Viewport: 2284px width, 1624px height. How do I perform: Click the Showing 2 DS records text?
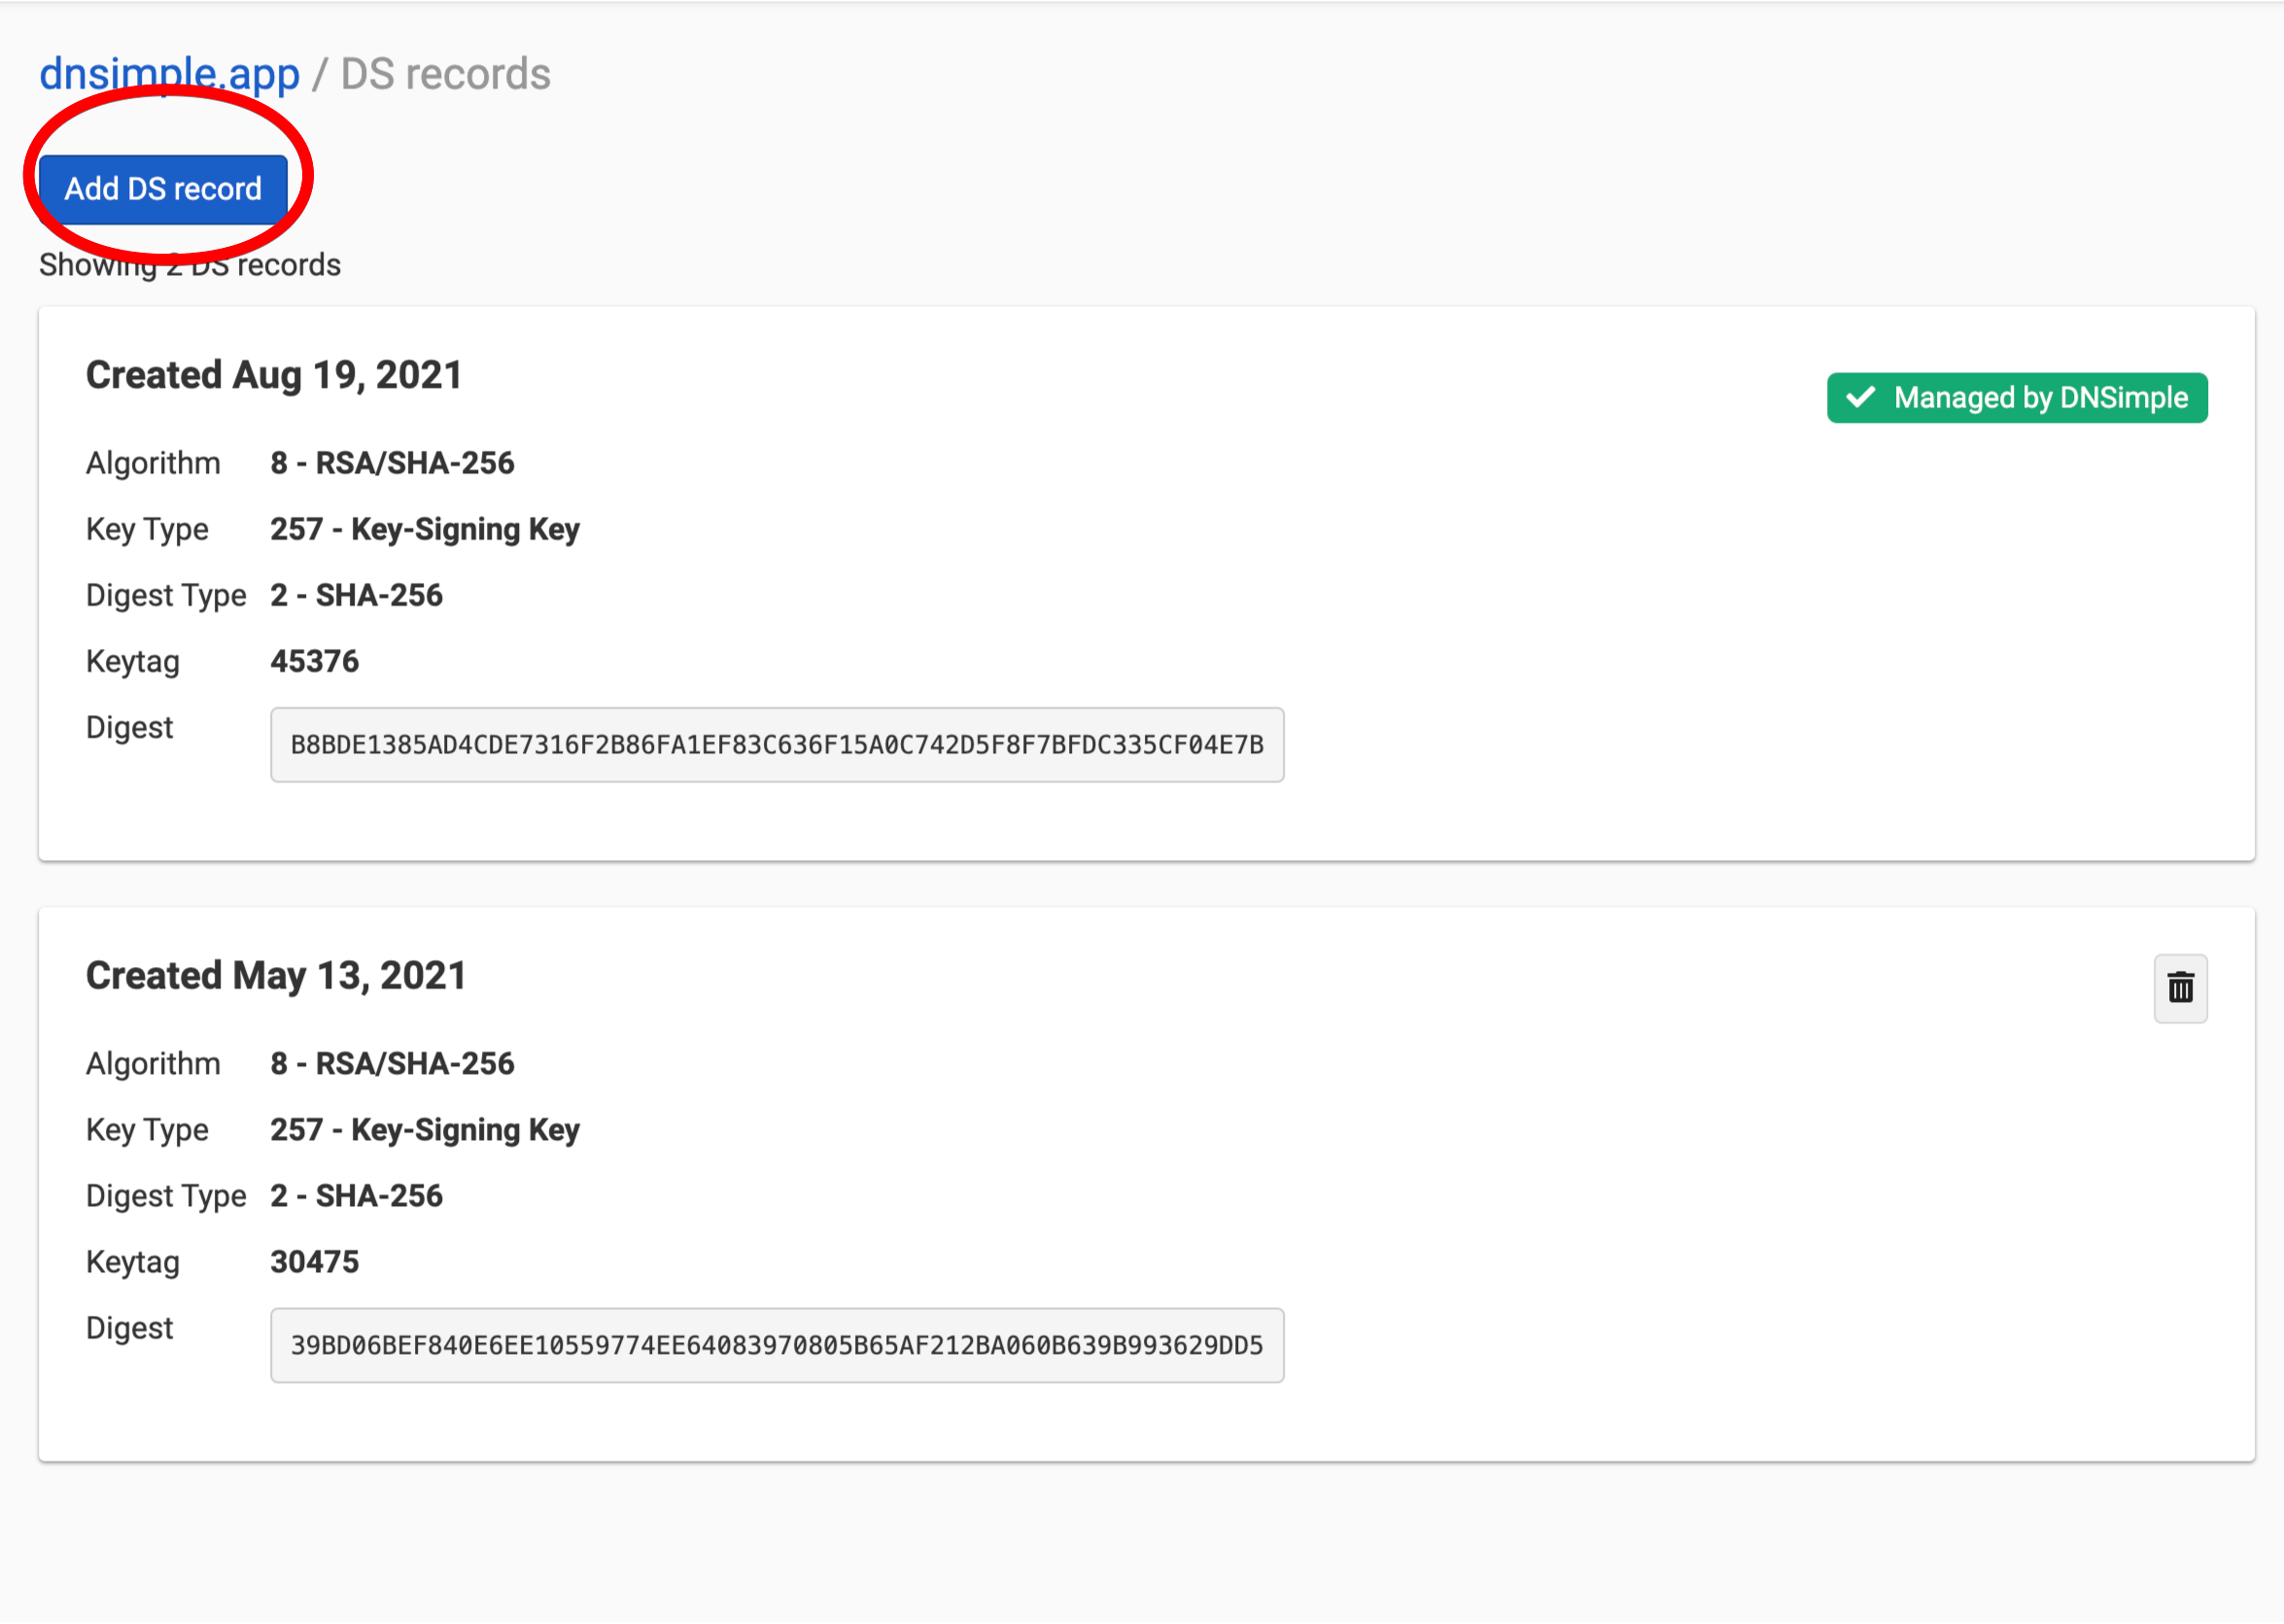tap(190, 265)
